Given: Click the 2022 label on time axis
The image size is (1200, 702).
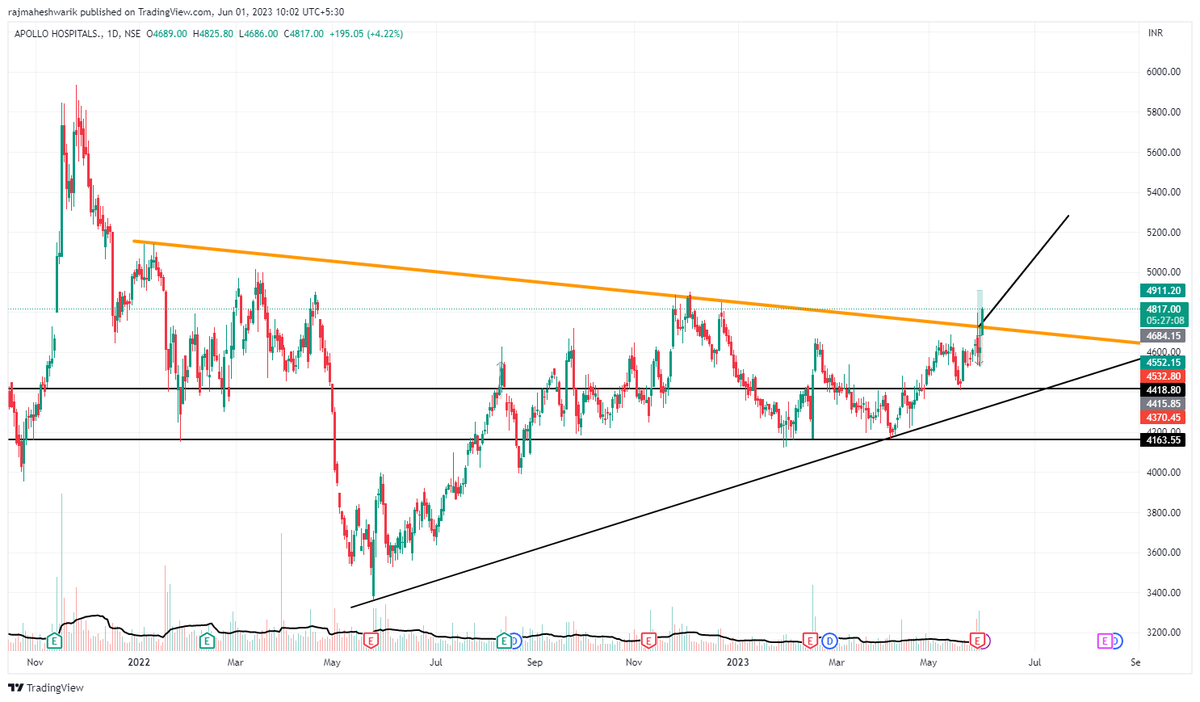Looking at the screenshot, I should tap(139, 662).
